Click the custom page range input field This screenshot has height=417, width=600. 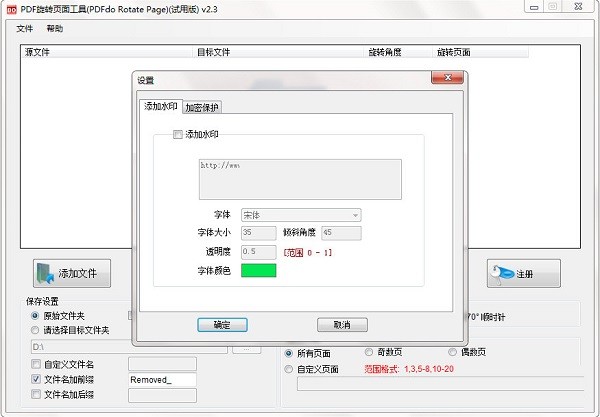[441, 384]
